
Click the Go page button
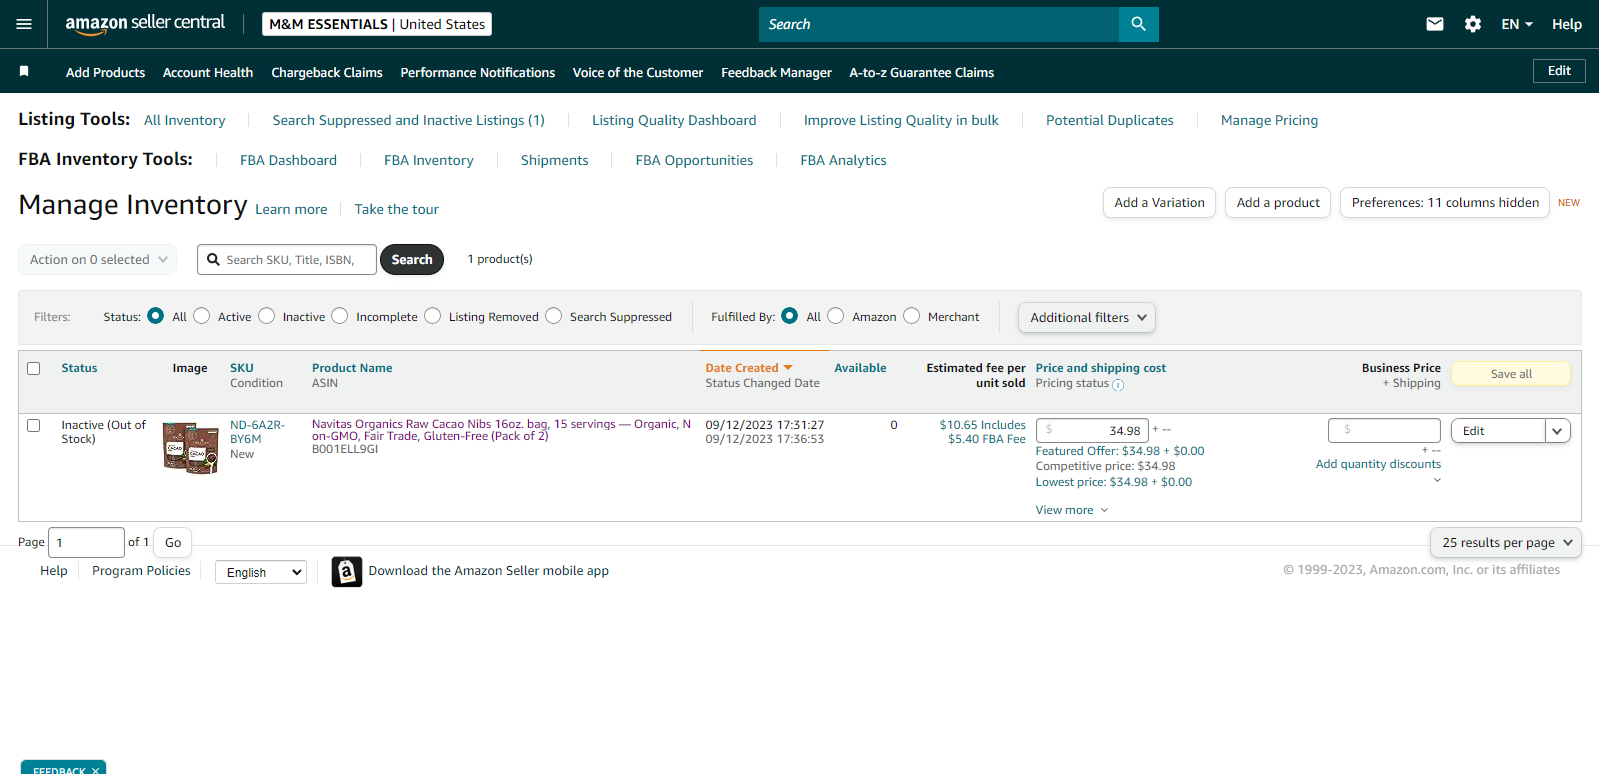tap(173, 542)
